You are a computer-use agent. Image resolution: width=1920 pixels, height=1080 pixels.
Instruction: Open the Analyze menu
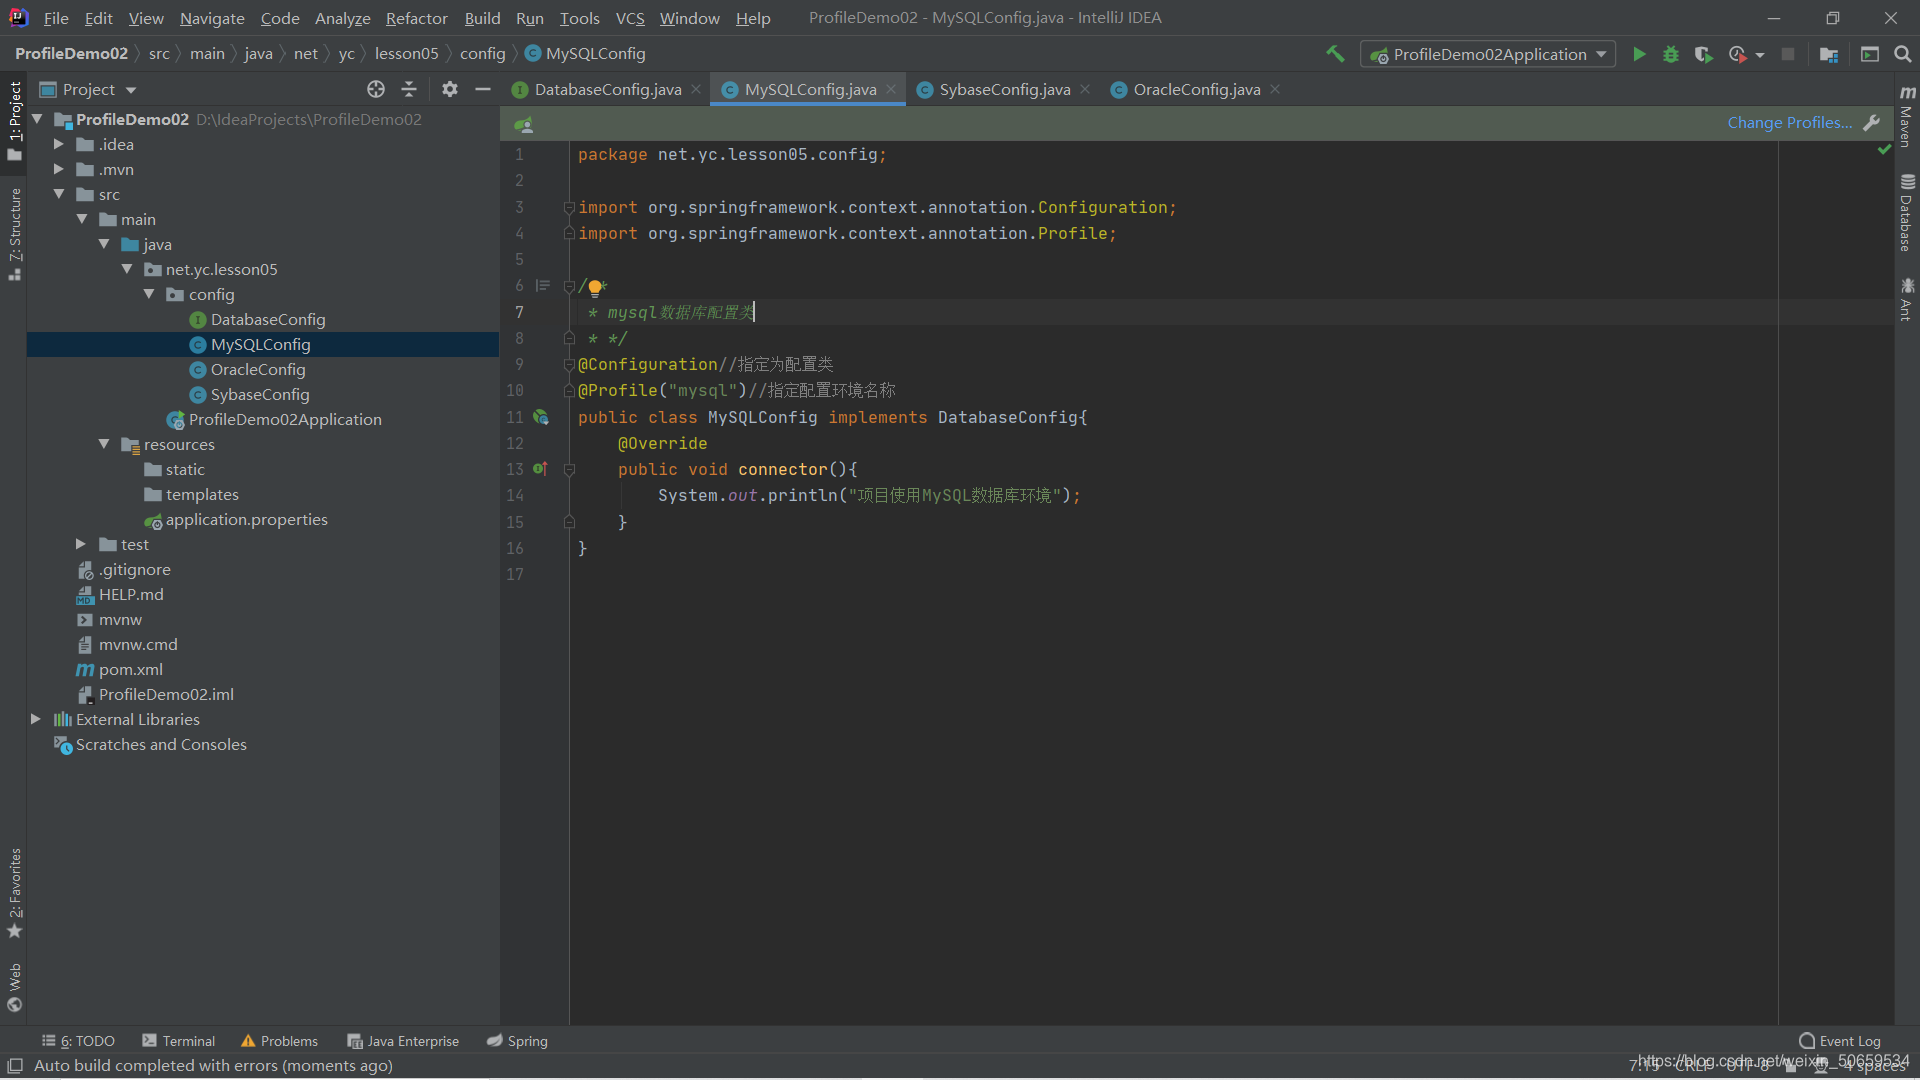[x=342, y=18]
